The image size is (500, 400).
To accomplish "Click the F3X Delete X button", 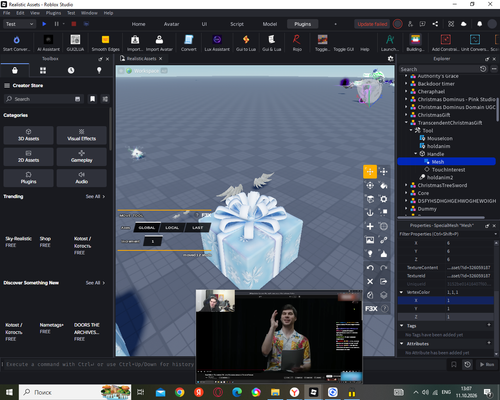I will (370, 282).
